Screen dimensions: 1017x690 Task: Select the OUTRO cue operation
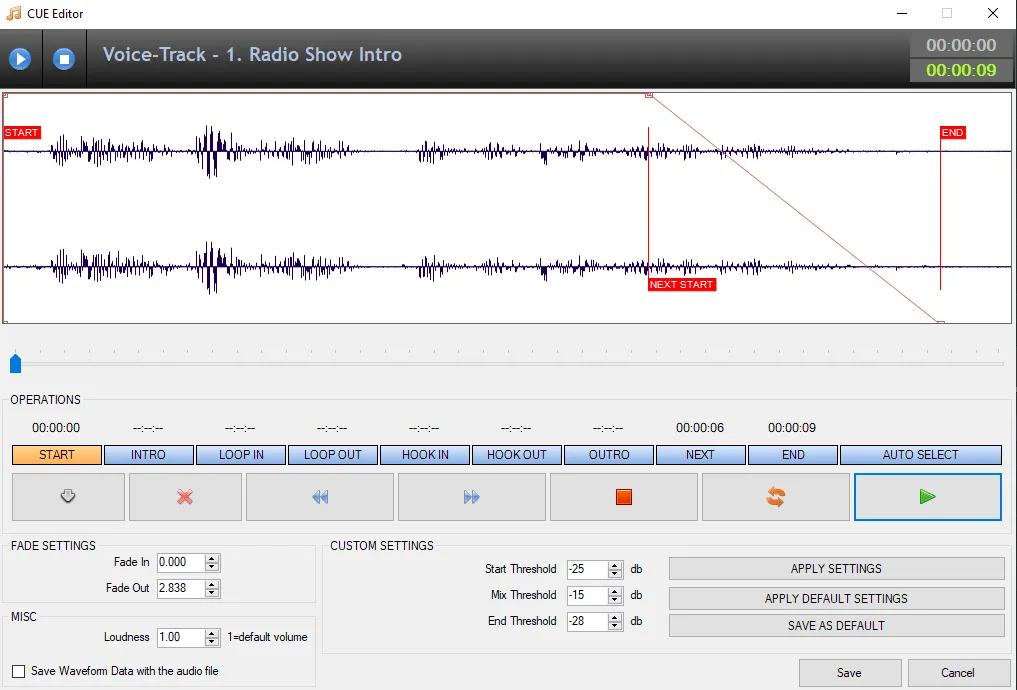[609, 455]
